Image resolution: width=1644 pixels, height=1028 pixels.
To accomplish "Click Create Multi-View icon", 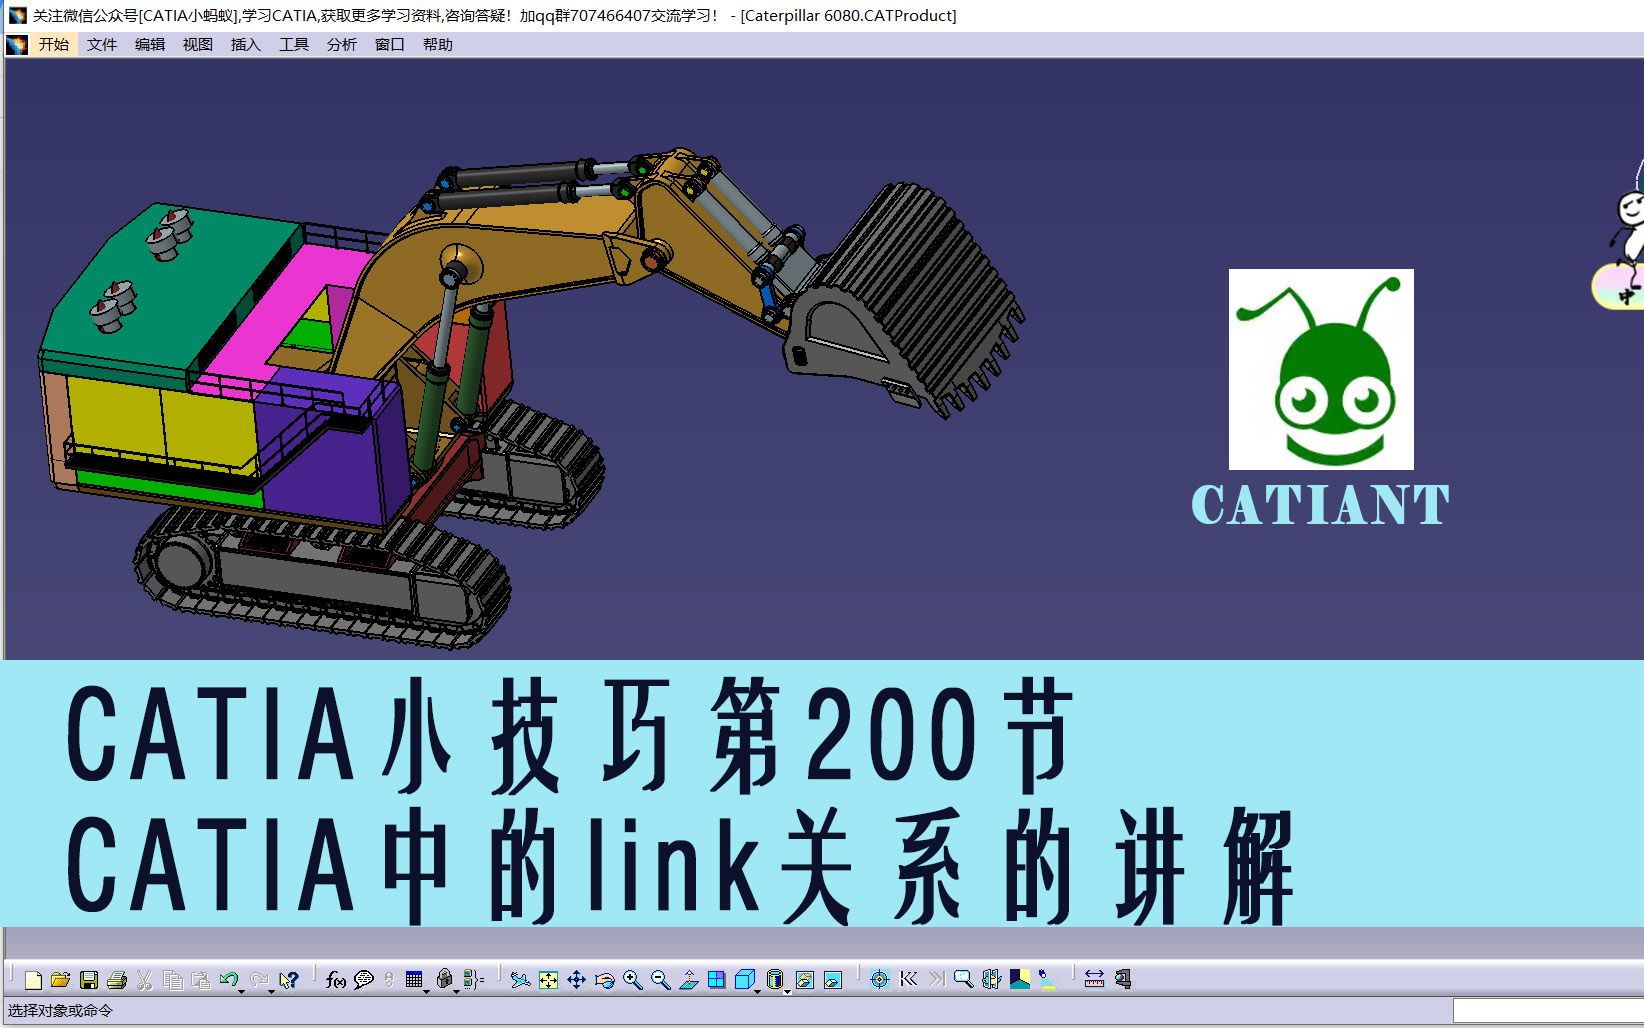I will (716, 980).
